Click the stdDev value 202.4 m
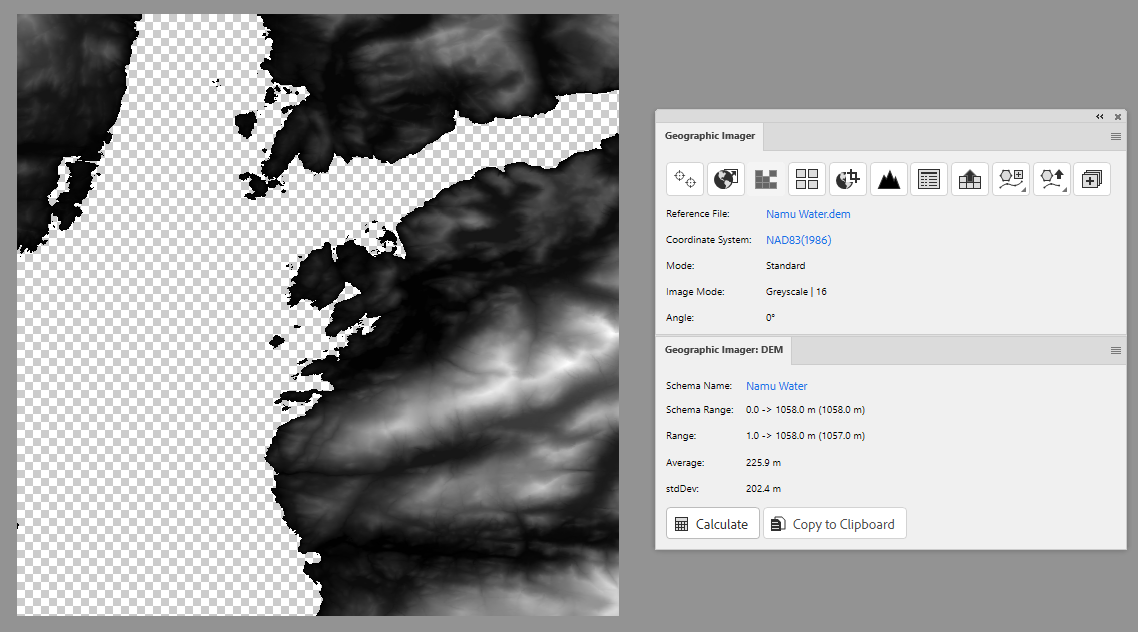 (x=764, y=489)
